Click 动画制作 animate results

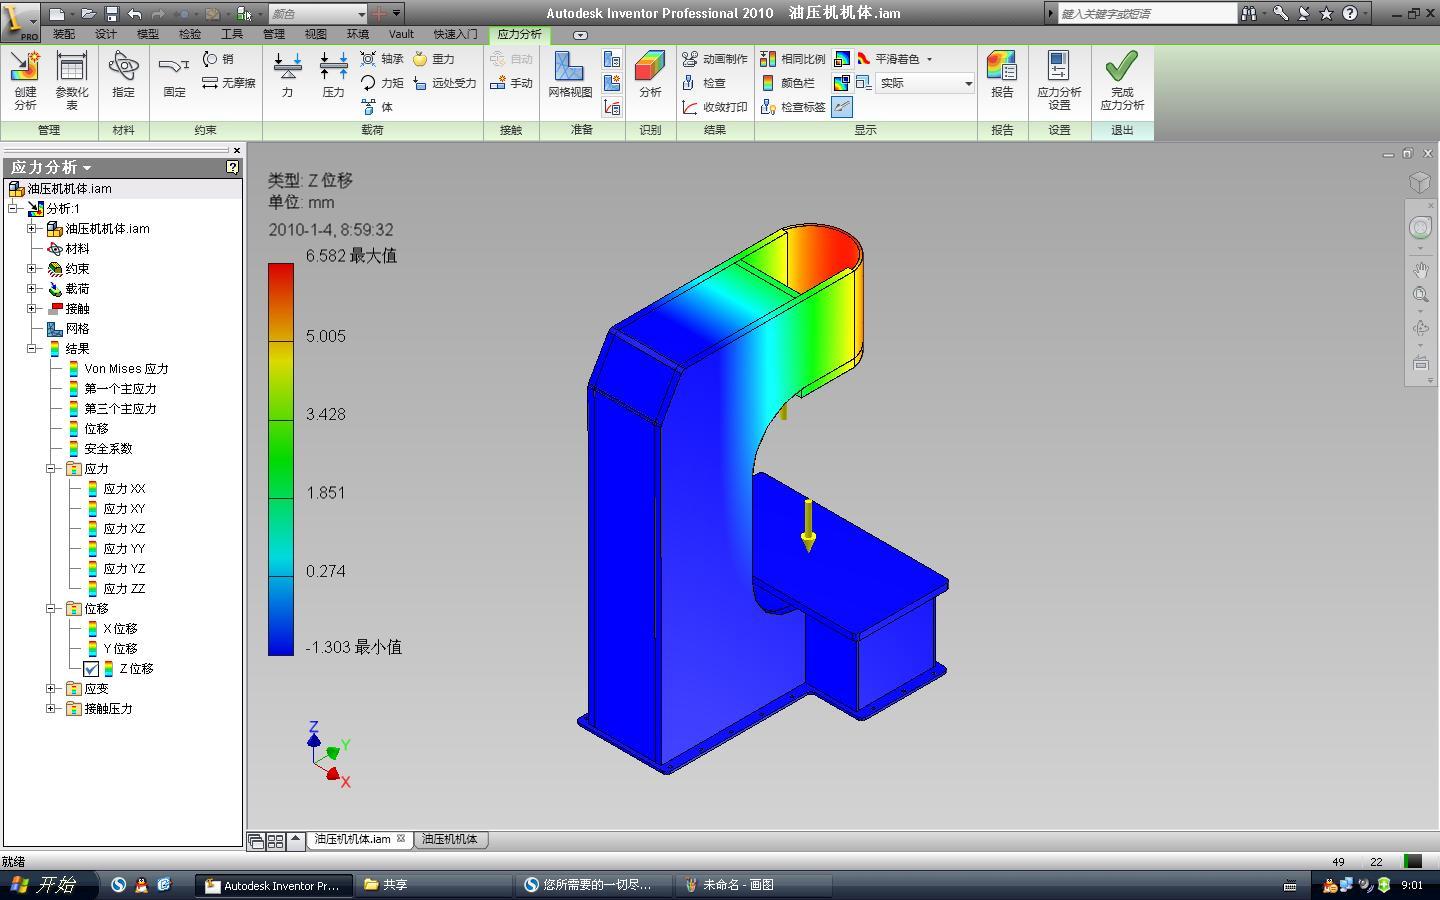(x=715, y=59)
